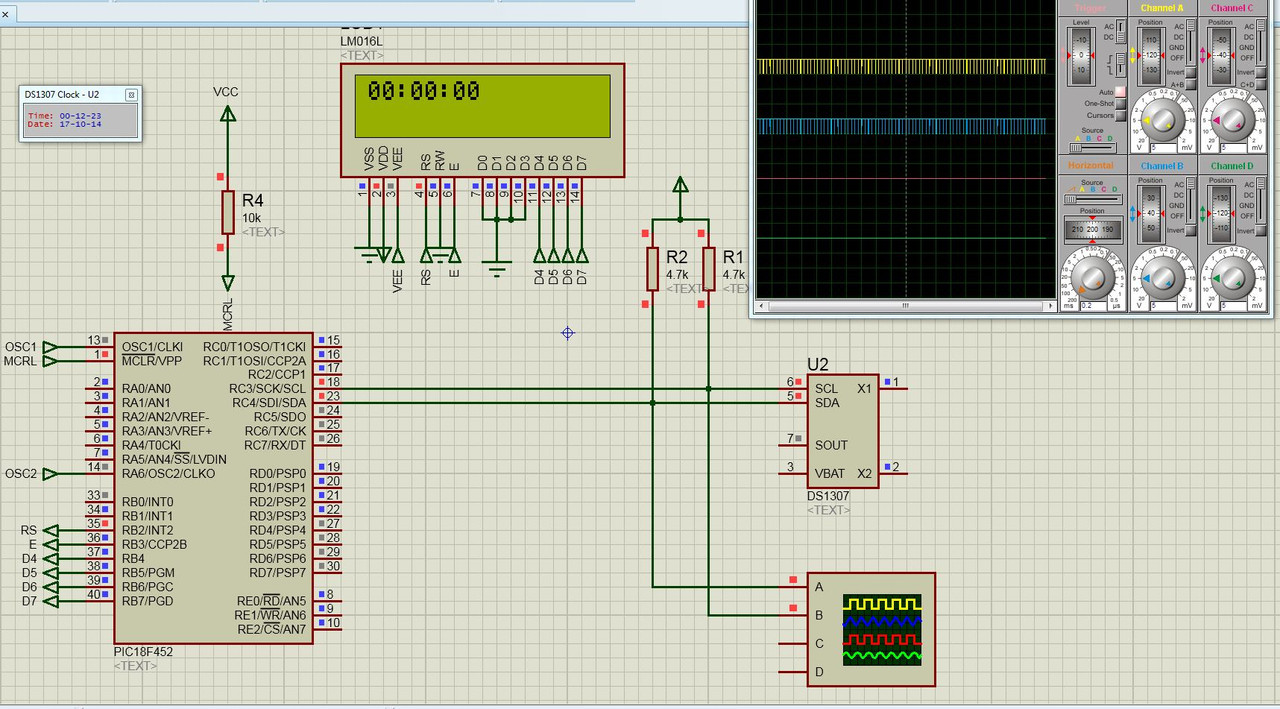
Task: Select the PIC18F452 microcontroller body
Action: (213, 487)
